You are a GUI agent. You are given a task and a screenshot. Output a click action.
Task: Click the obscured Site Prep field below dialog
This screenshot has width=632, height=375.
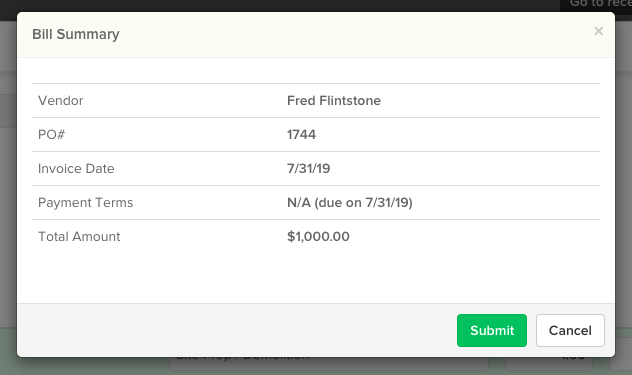pos(328,363)
